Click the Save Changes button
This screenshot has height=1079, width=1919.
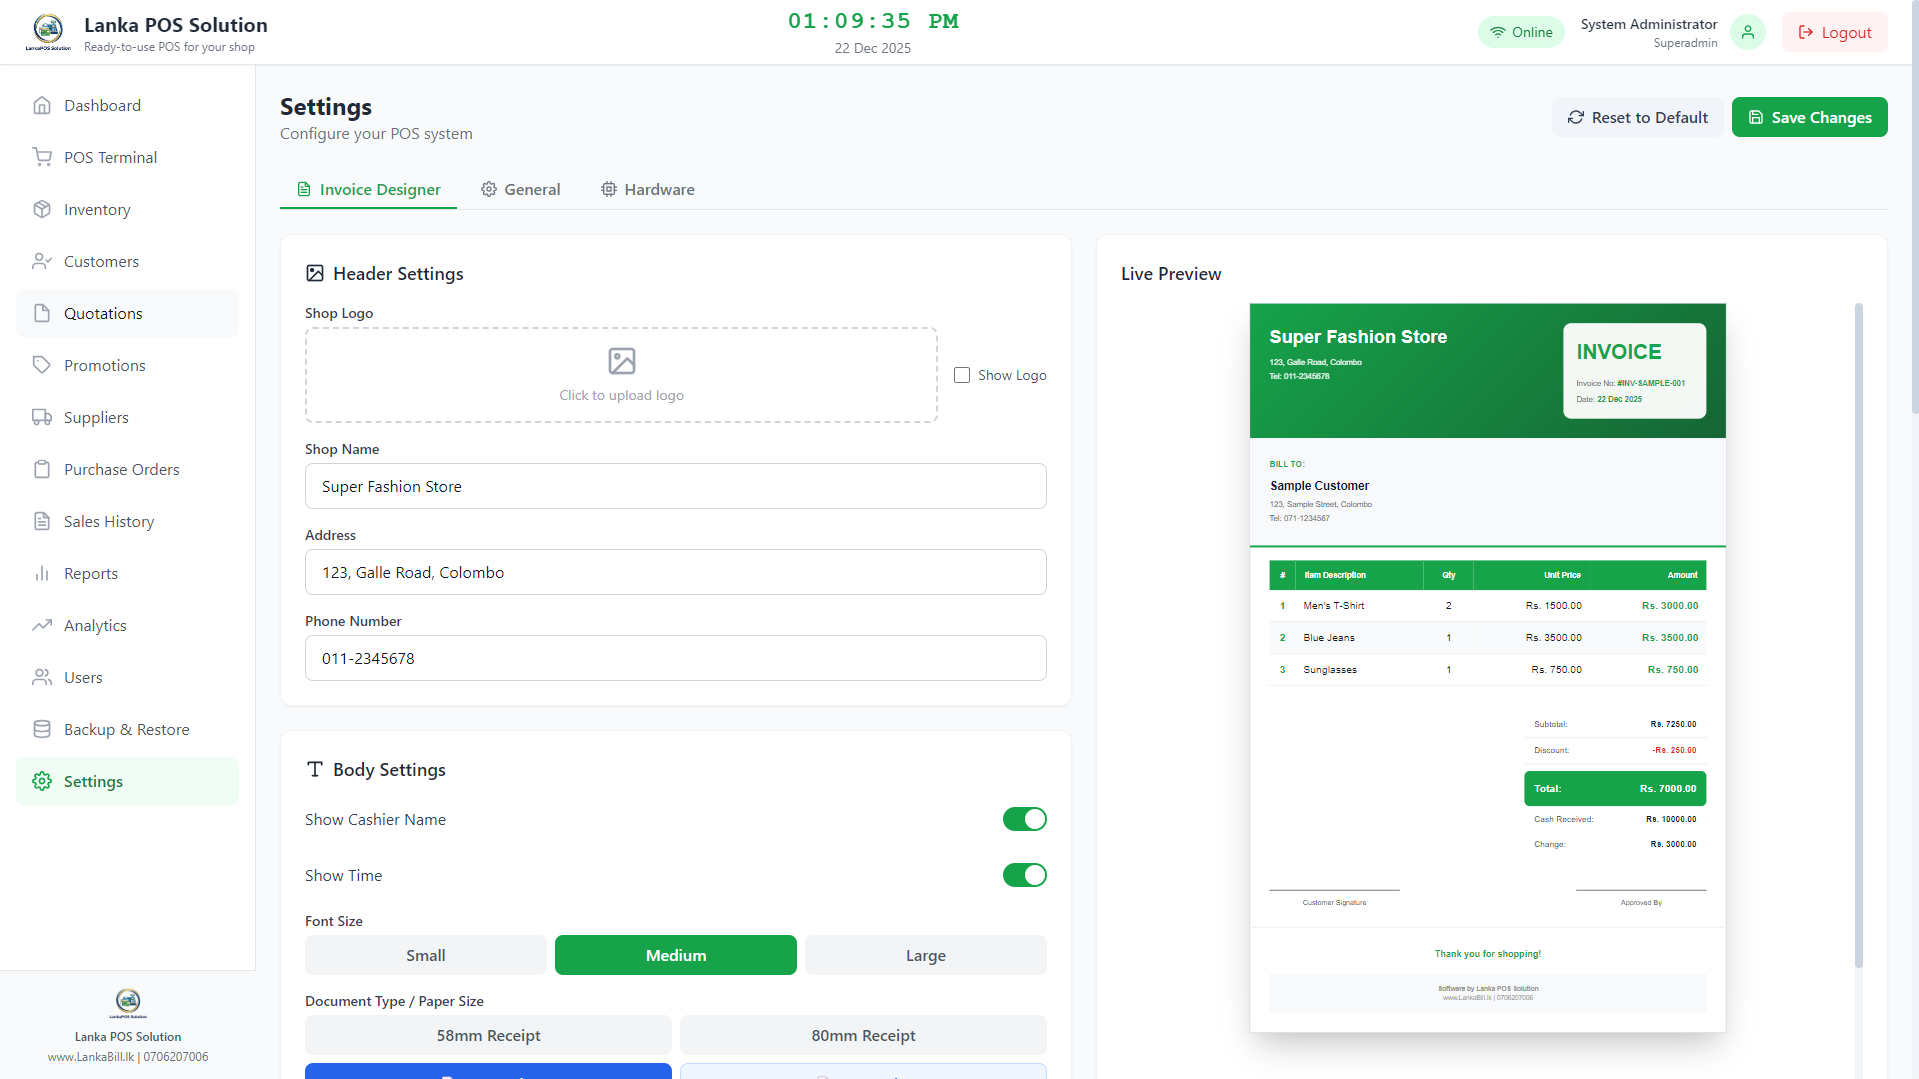coord(1809,117)
